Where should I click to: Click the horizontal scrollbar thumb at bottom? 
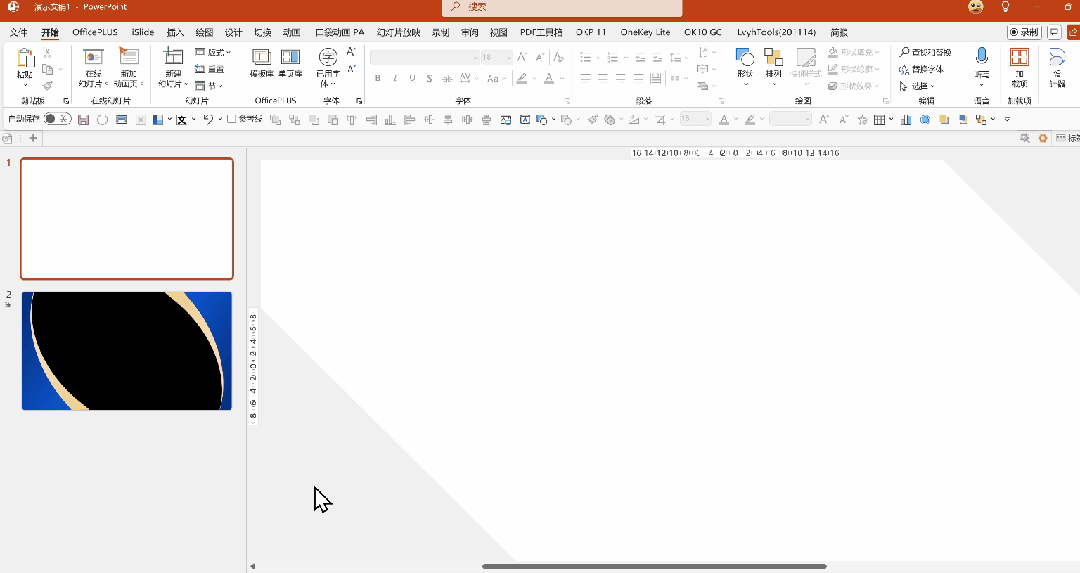click(654, 566)
